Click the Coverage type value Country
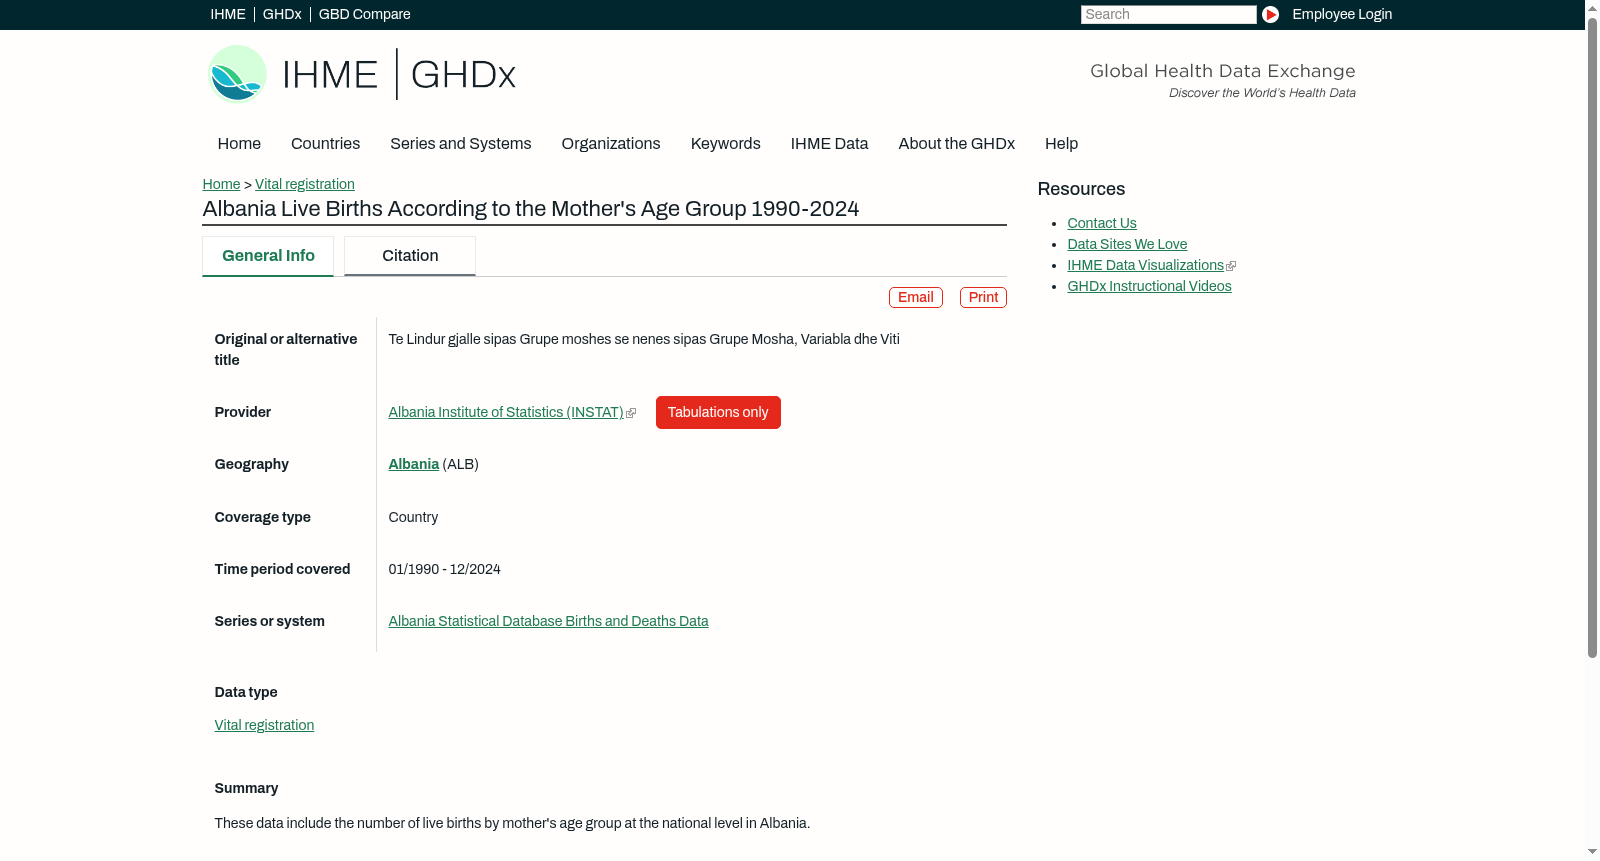1600x861 pixels. click(x=413, y=518)
